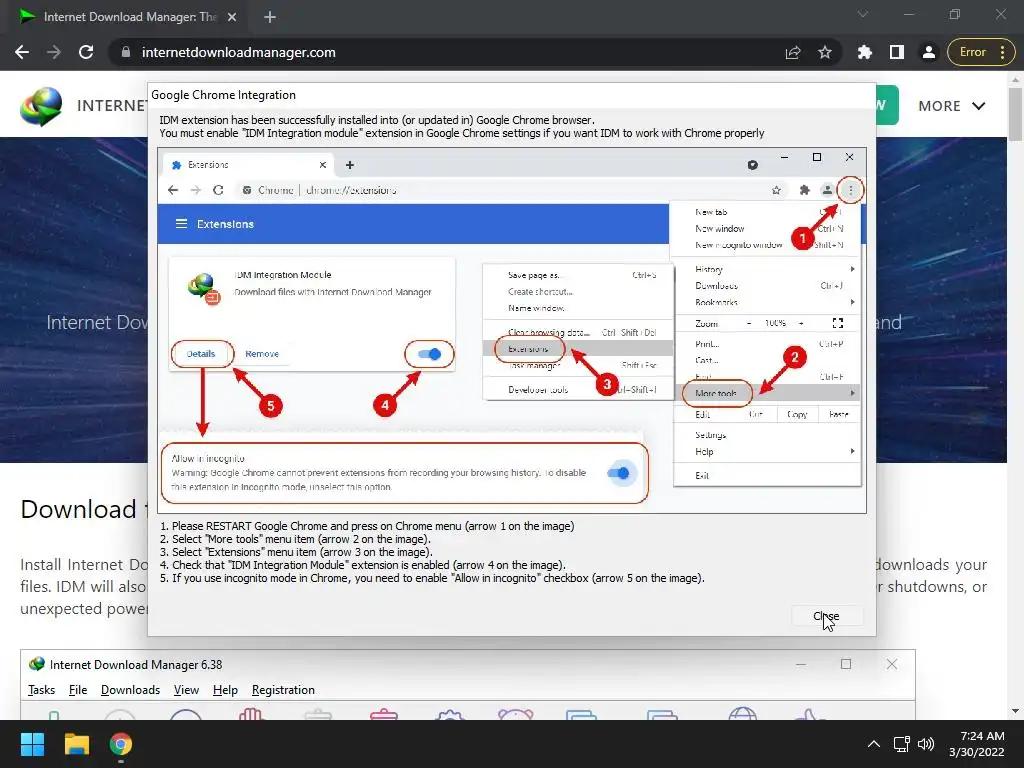This screenshot has height=768, width=1024.
Task: Close the Internet Download Manager 6.38 window
Action: click(x=891, y=664)
